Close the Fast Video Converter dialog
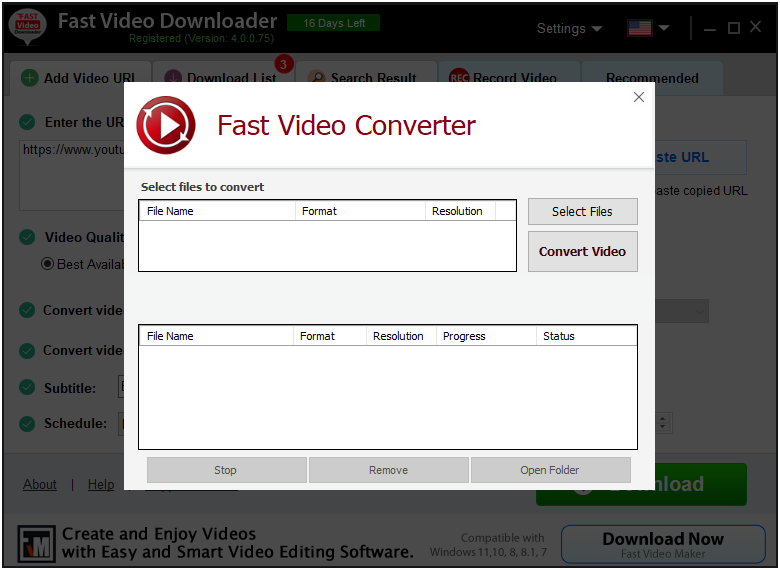This screenshot has height=570, width=780. pos(639,97)
